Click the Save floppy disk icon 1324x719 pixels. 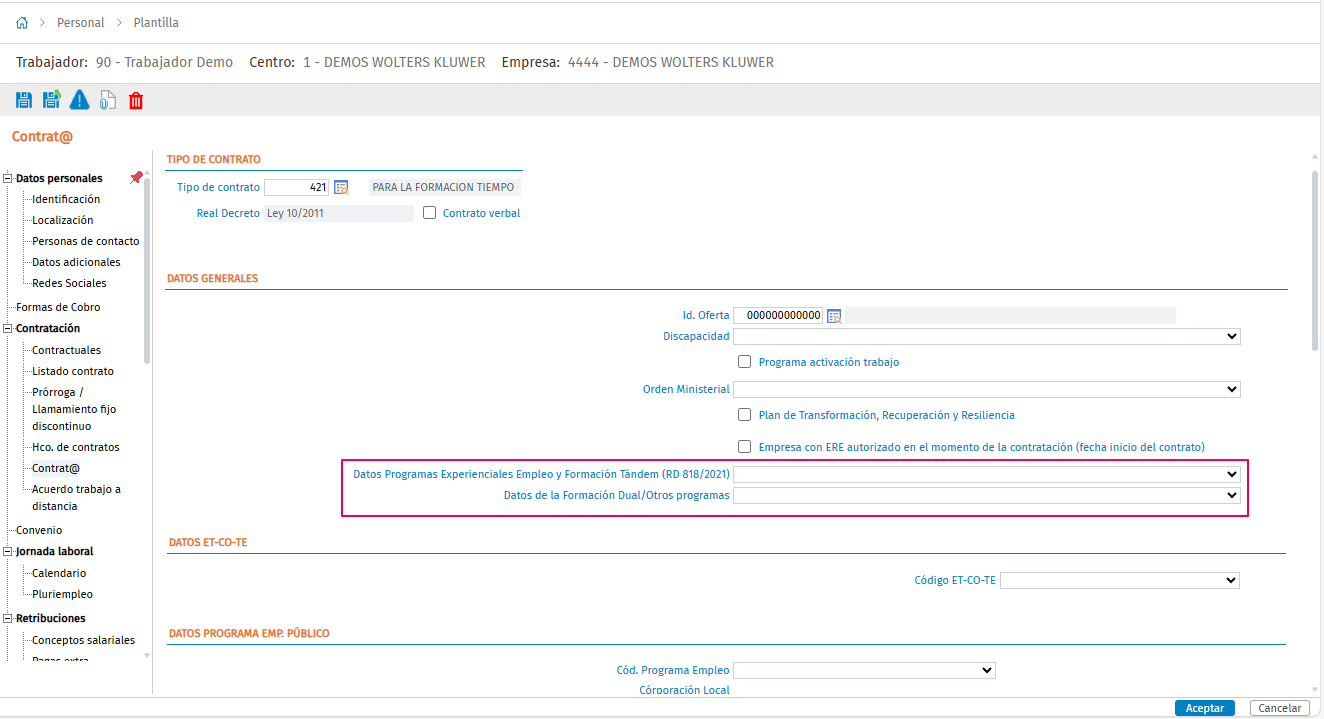24,100
